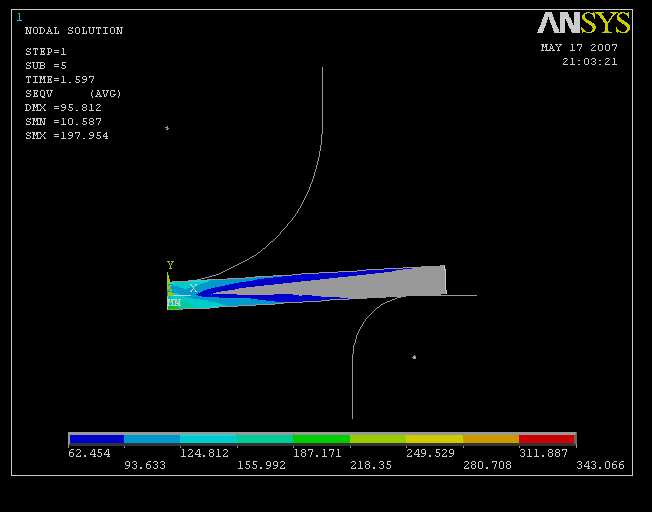The height and width of the screenshot is (512, 652).
Task: Click the 'MAY 17 2007' date text
Action: (x=579, y=48)
